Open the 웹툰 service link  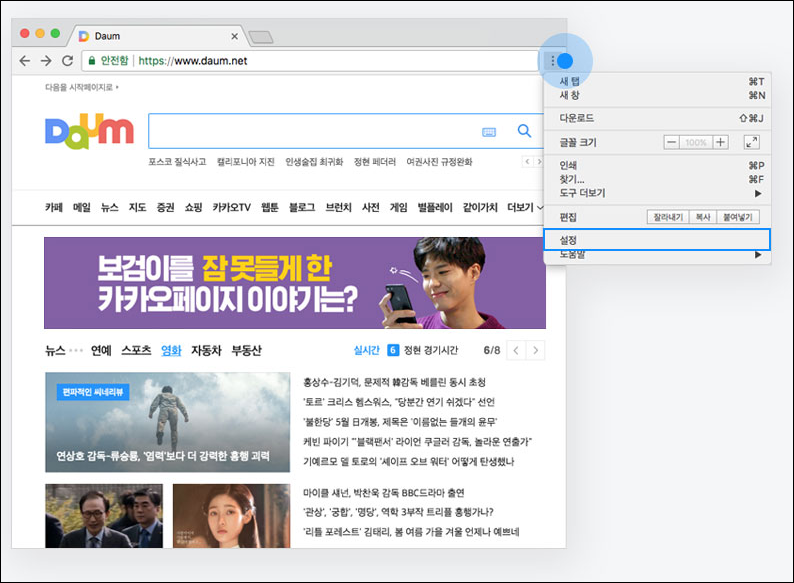[269, 207]
